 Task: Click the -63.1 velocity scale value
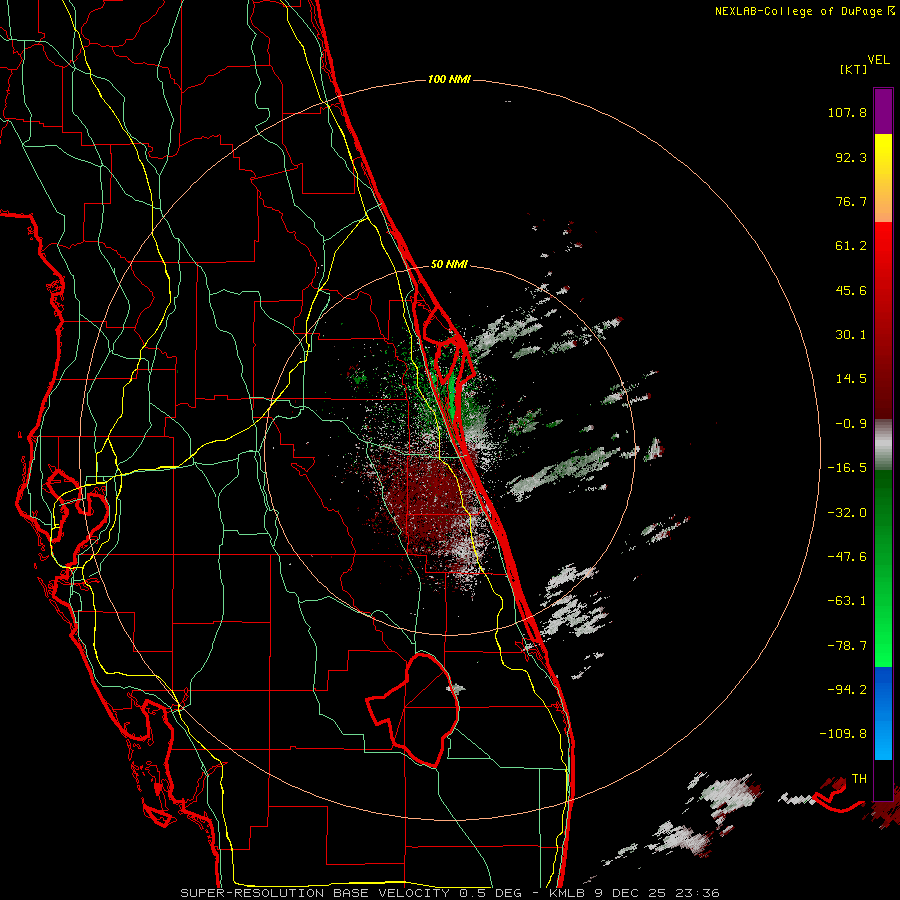847,601
